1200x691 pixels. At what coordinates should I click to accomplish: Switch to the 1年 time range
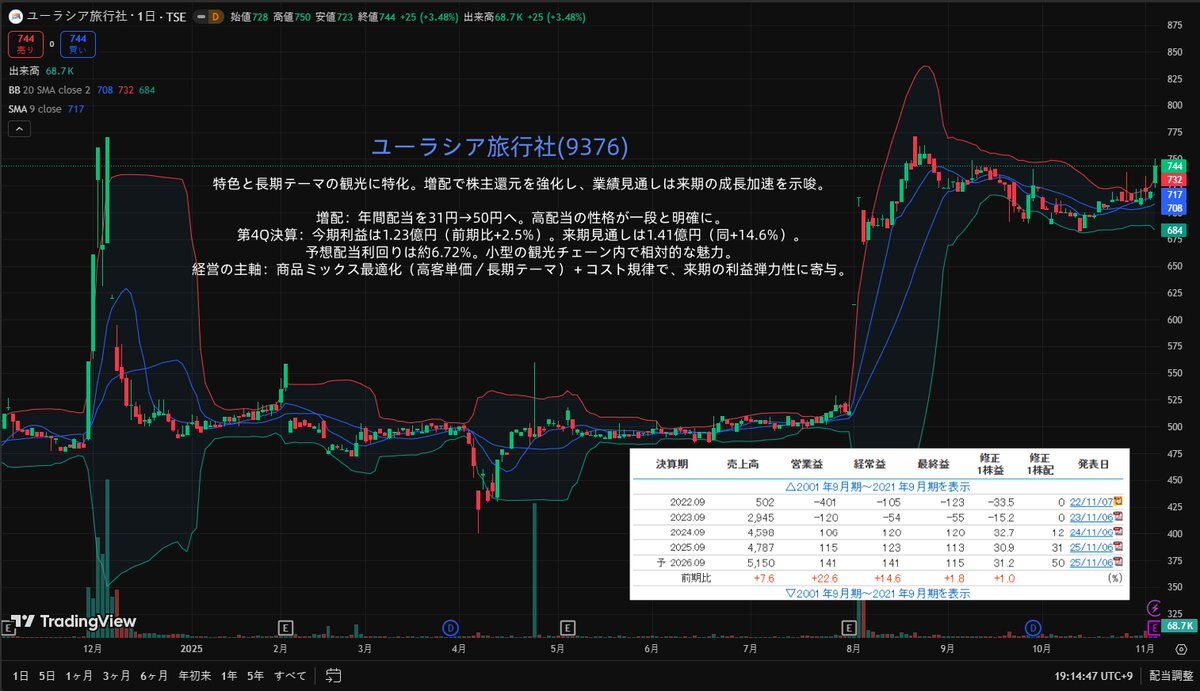click(230, 676)
